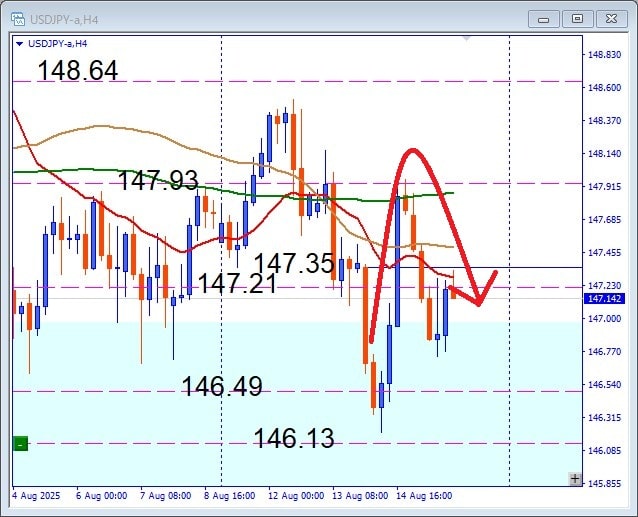The height and width of the screenshot is (517, 638).
Task: Minimize the USDJPY-a,H4 chart window
Action: [x=543, y=19]
